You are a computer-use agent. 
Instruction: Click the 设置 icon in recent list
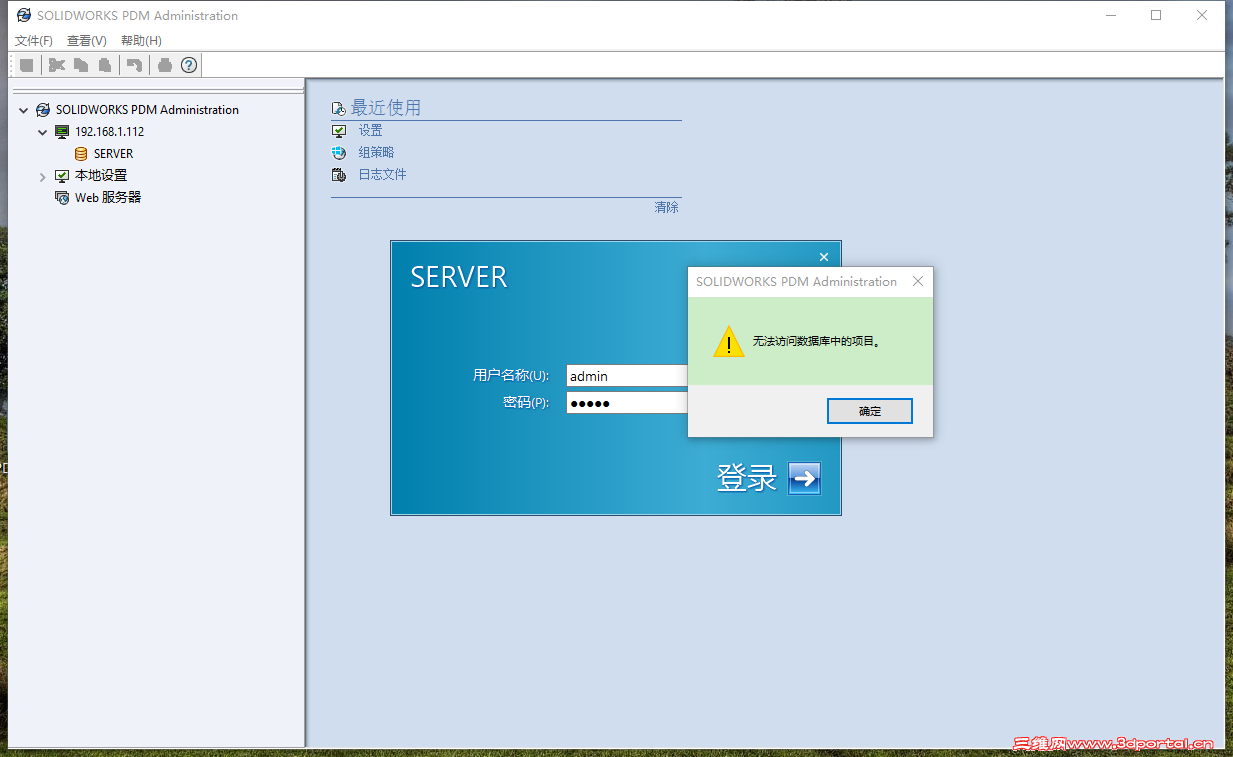point(339,131)
